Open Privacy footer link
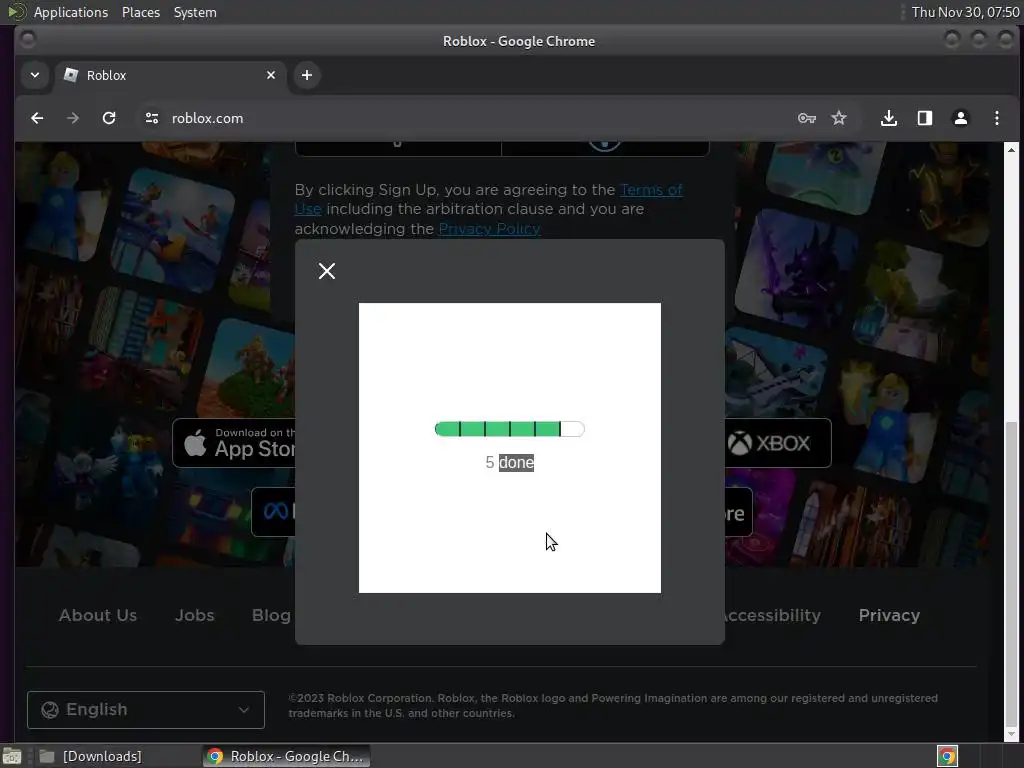This screenshot has height=768, width=1024. (x=889, y=615)
